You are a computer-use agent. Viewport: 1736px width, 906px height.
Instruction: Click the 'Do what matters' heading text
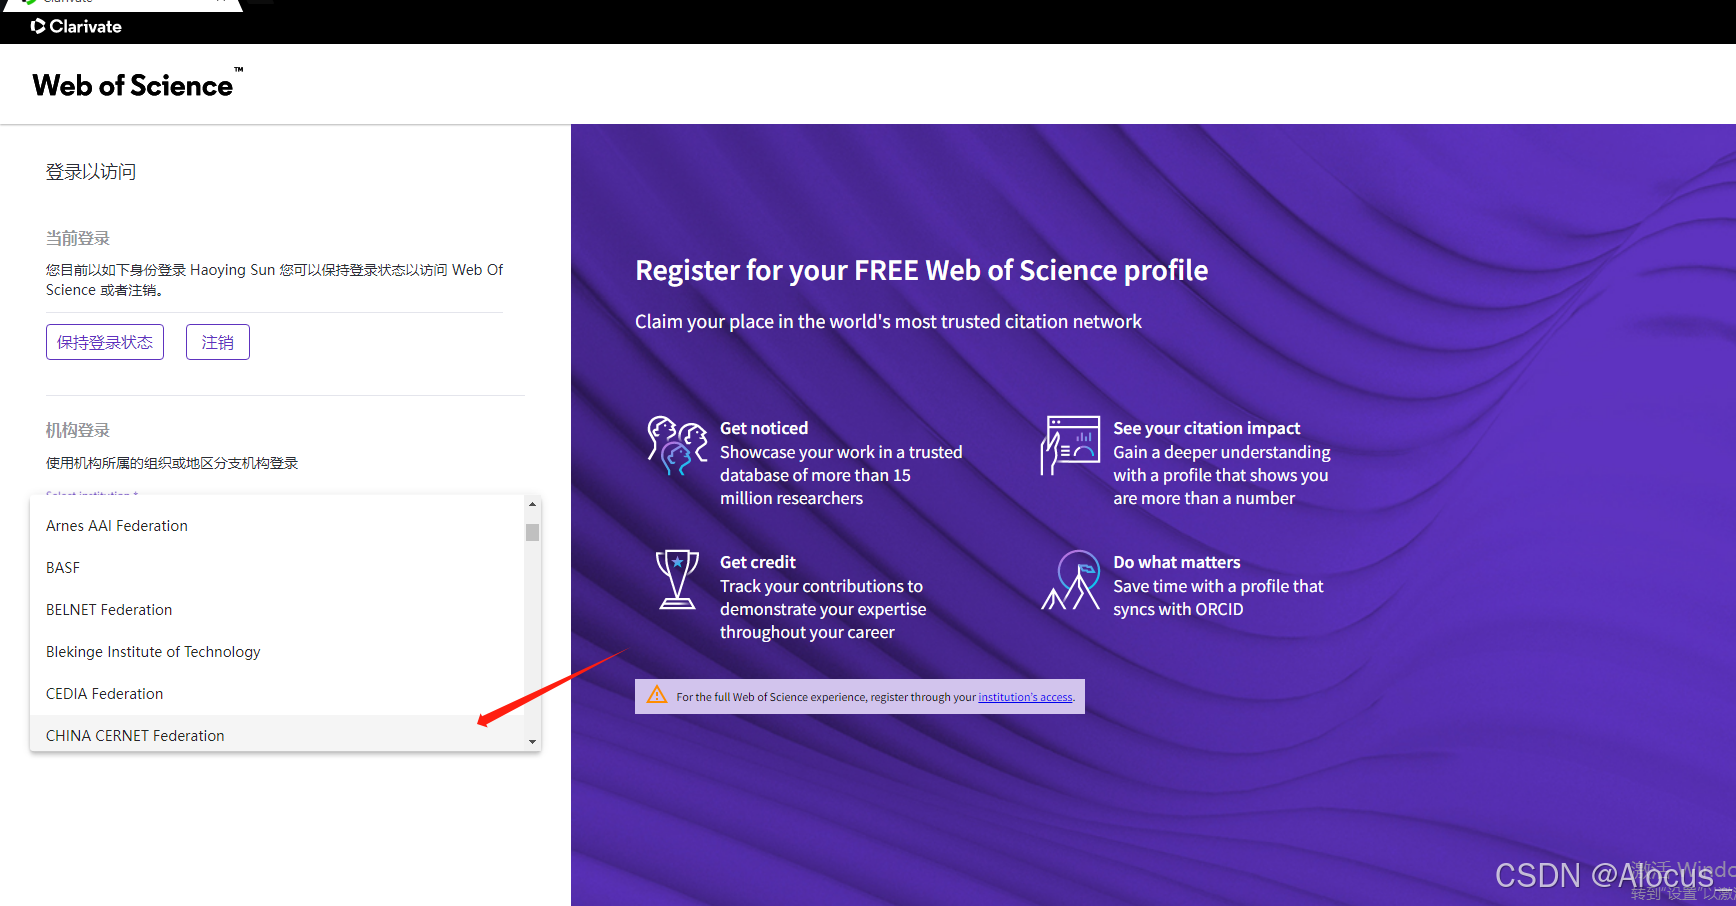(x=1176, y=562)
